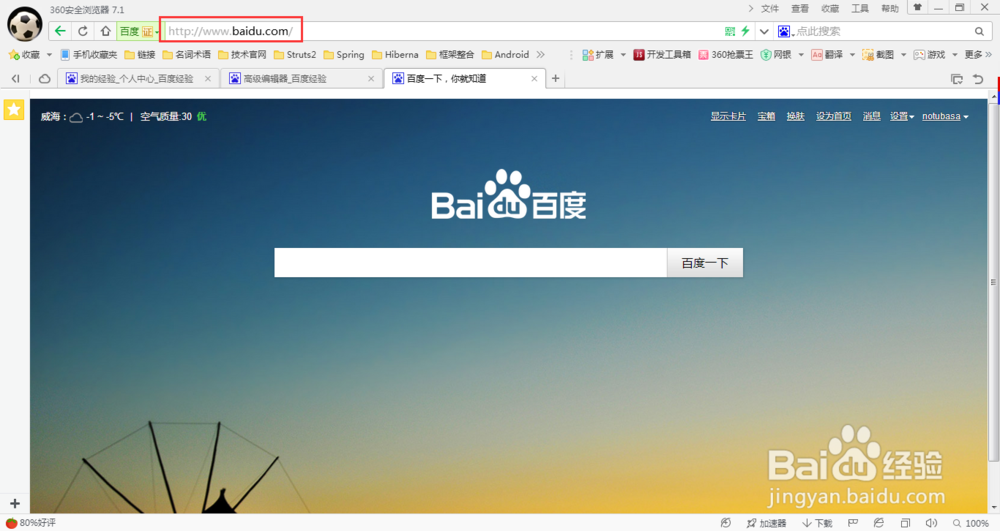Click the magnifier icon in the search box
1000x531 pixels.
coord(979,31)
